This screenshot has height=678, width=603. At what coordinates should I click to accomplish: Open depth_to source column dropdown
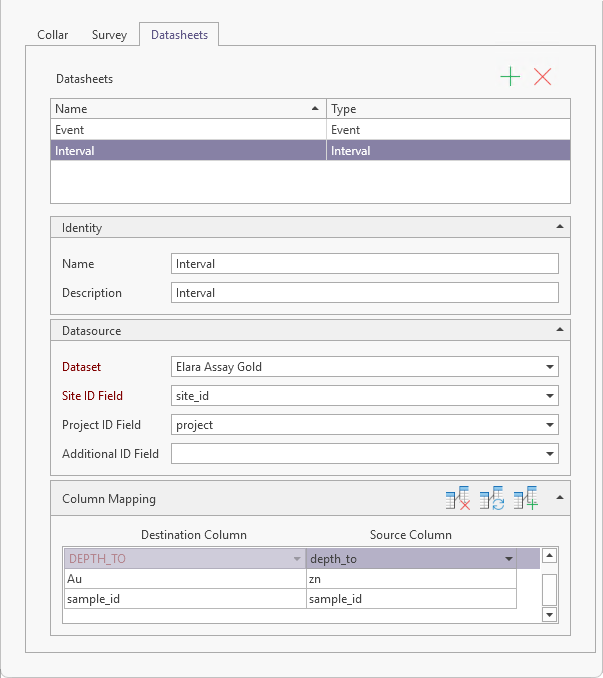(509, 559)
